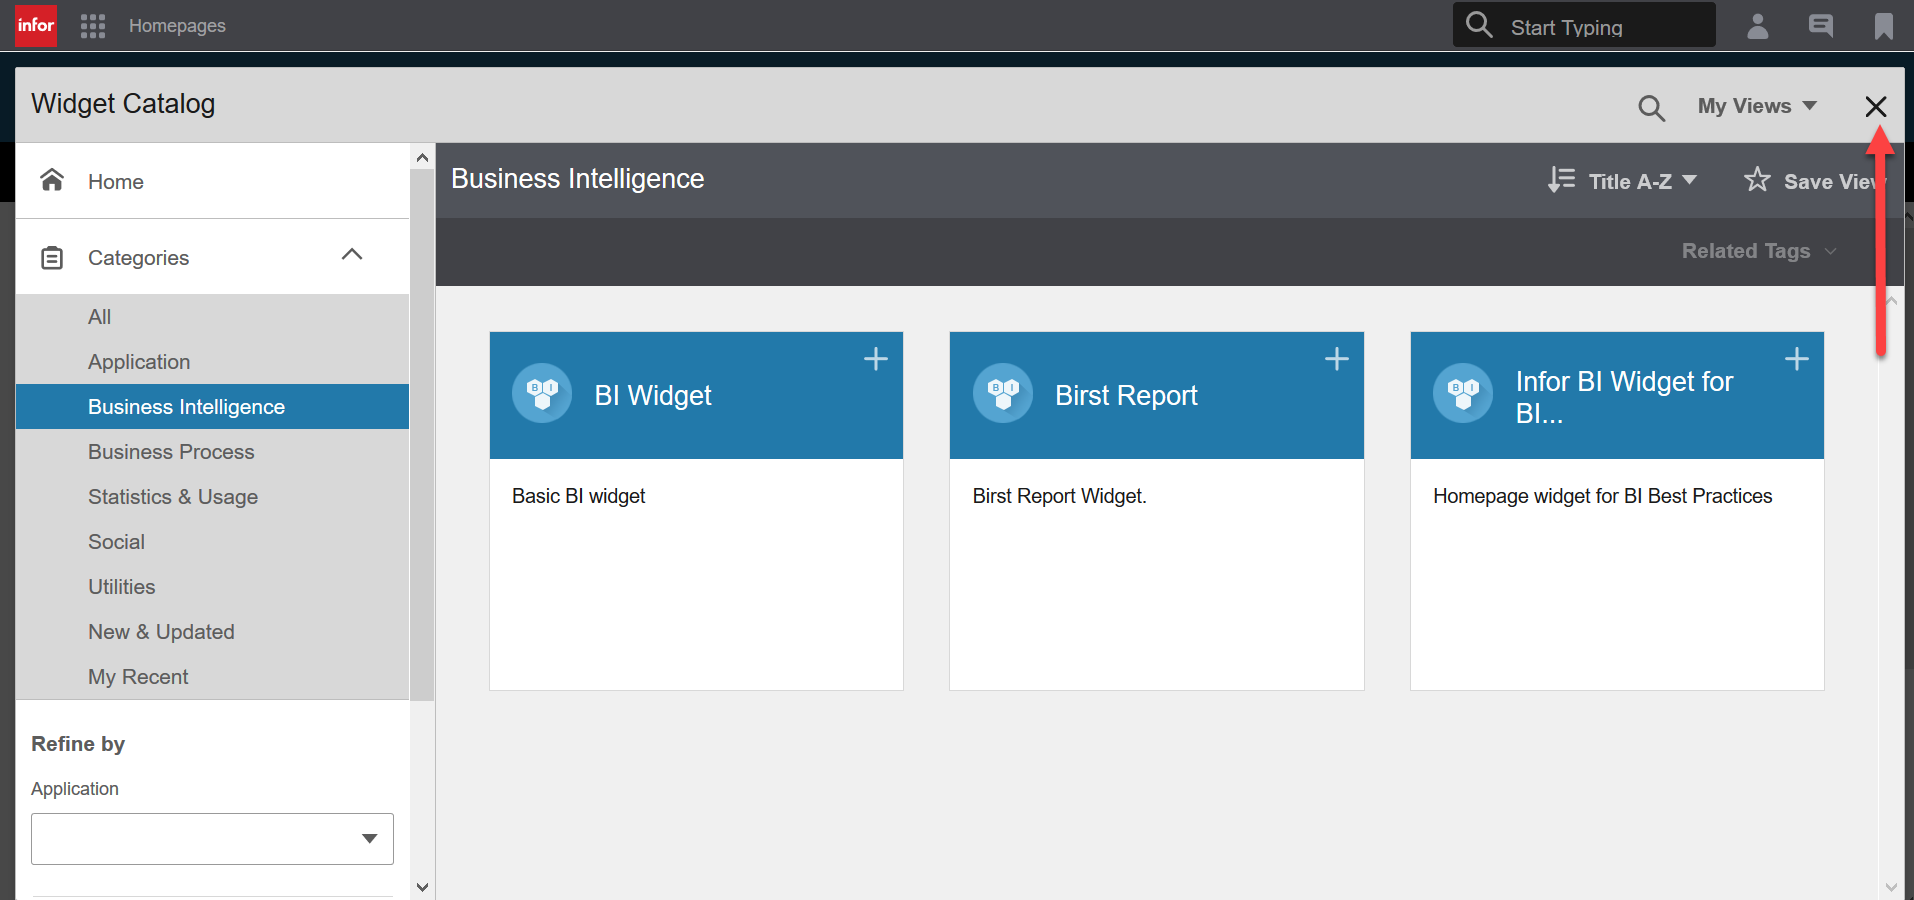Viewport: 1914px width, 900px height.
Task: Select the Statistics & Usage category
Action: click(x=212, y=497)
